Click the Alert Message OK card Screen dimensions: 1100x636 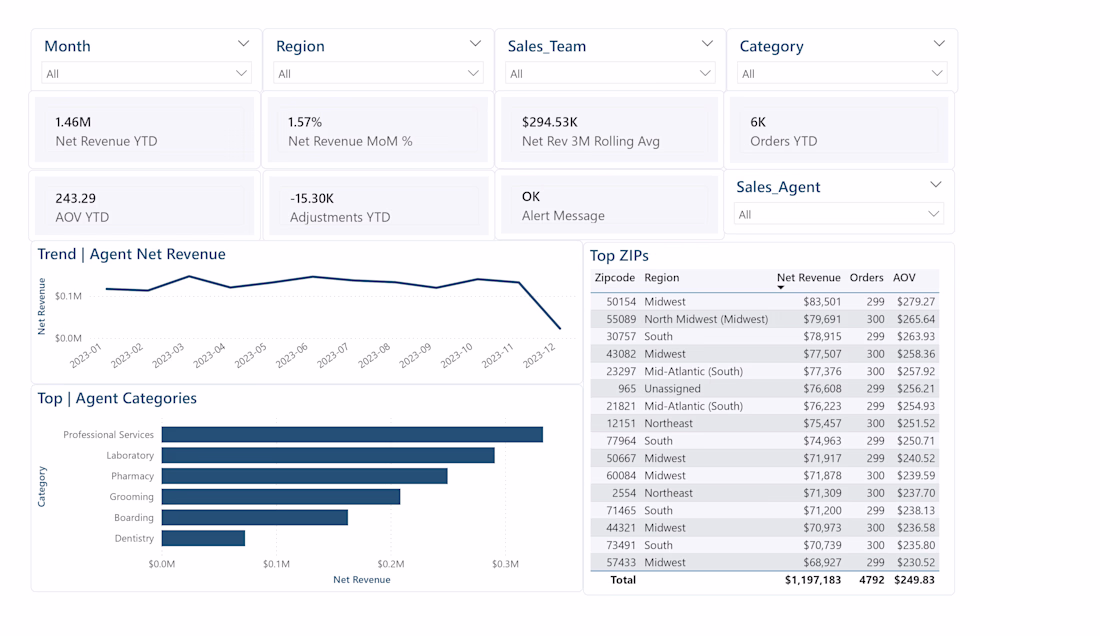click(x=609, y=205)
